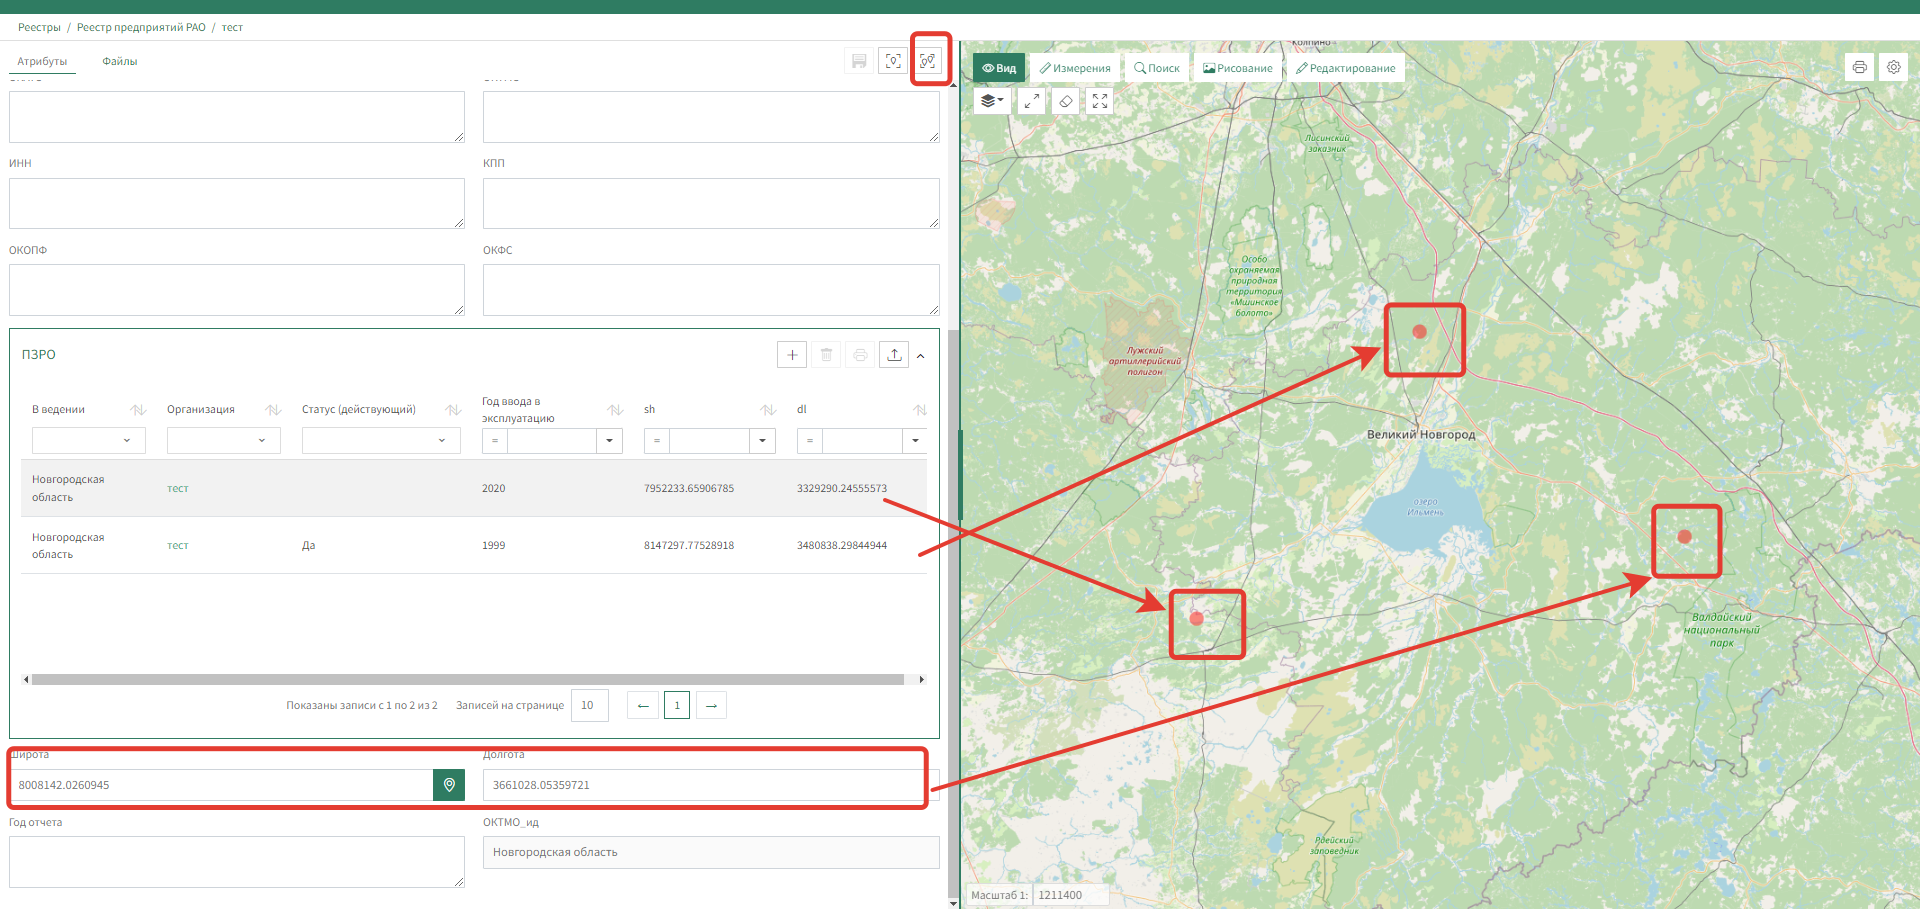Toggle sorting on the sh column
The width and height of the screenshot is (1920, 909).
[768, 410]
